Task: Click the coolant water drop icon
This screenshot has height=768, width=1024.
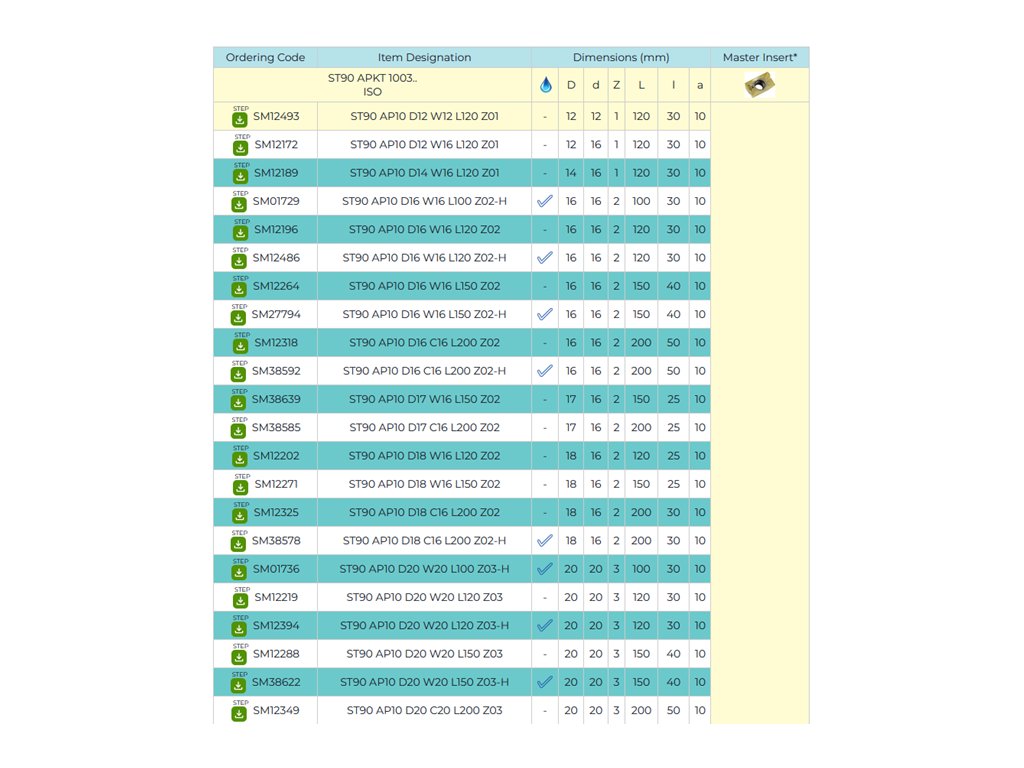Action: point(545,85)
